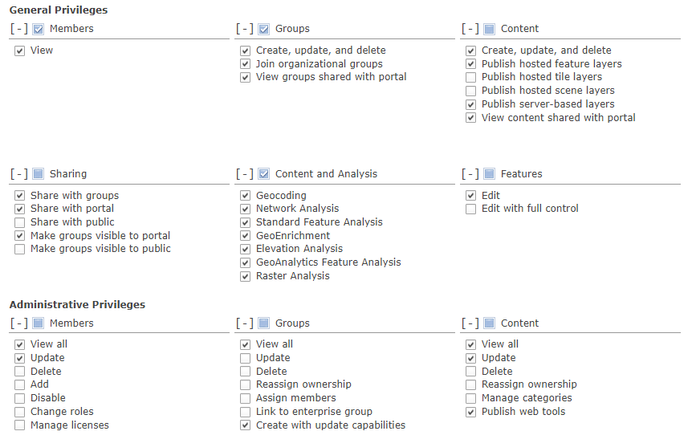This screenshot has width=692, height=443.
Task: Toggle all General Members privileges checkbox
Action: 38,29
